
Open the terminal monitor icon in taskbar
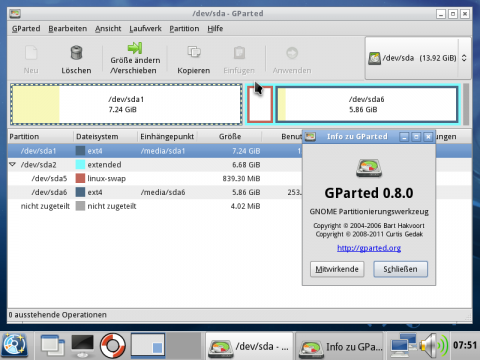coord(83,346)
